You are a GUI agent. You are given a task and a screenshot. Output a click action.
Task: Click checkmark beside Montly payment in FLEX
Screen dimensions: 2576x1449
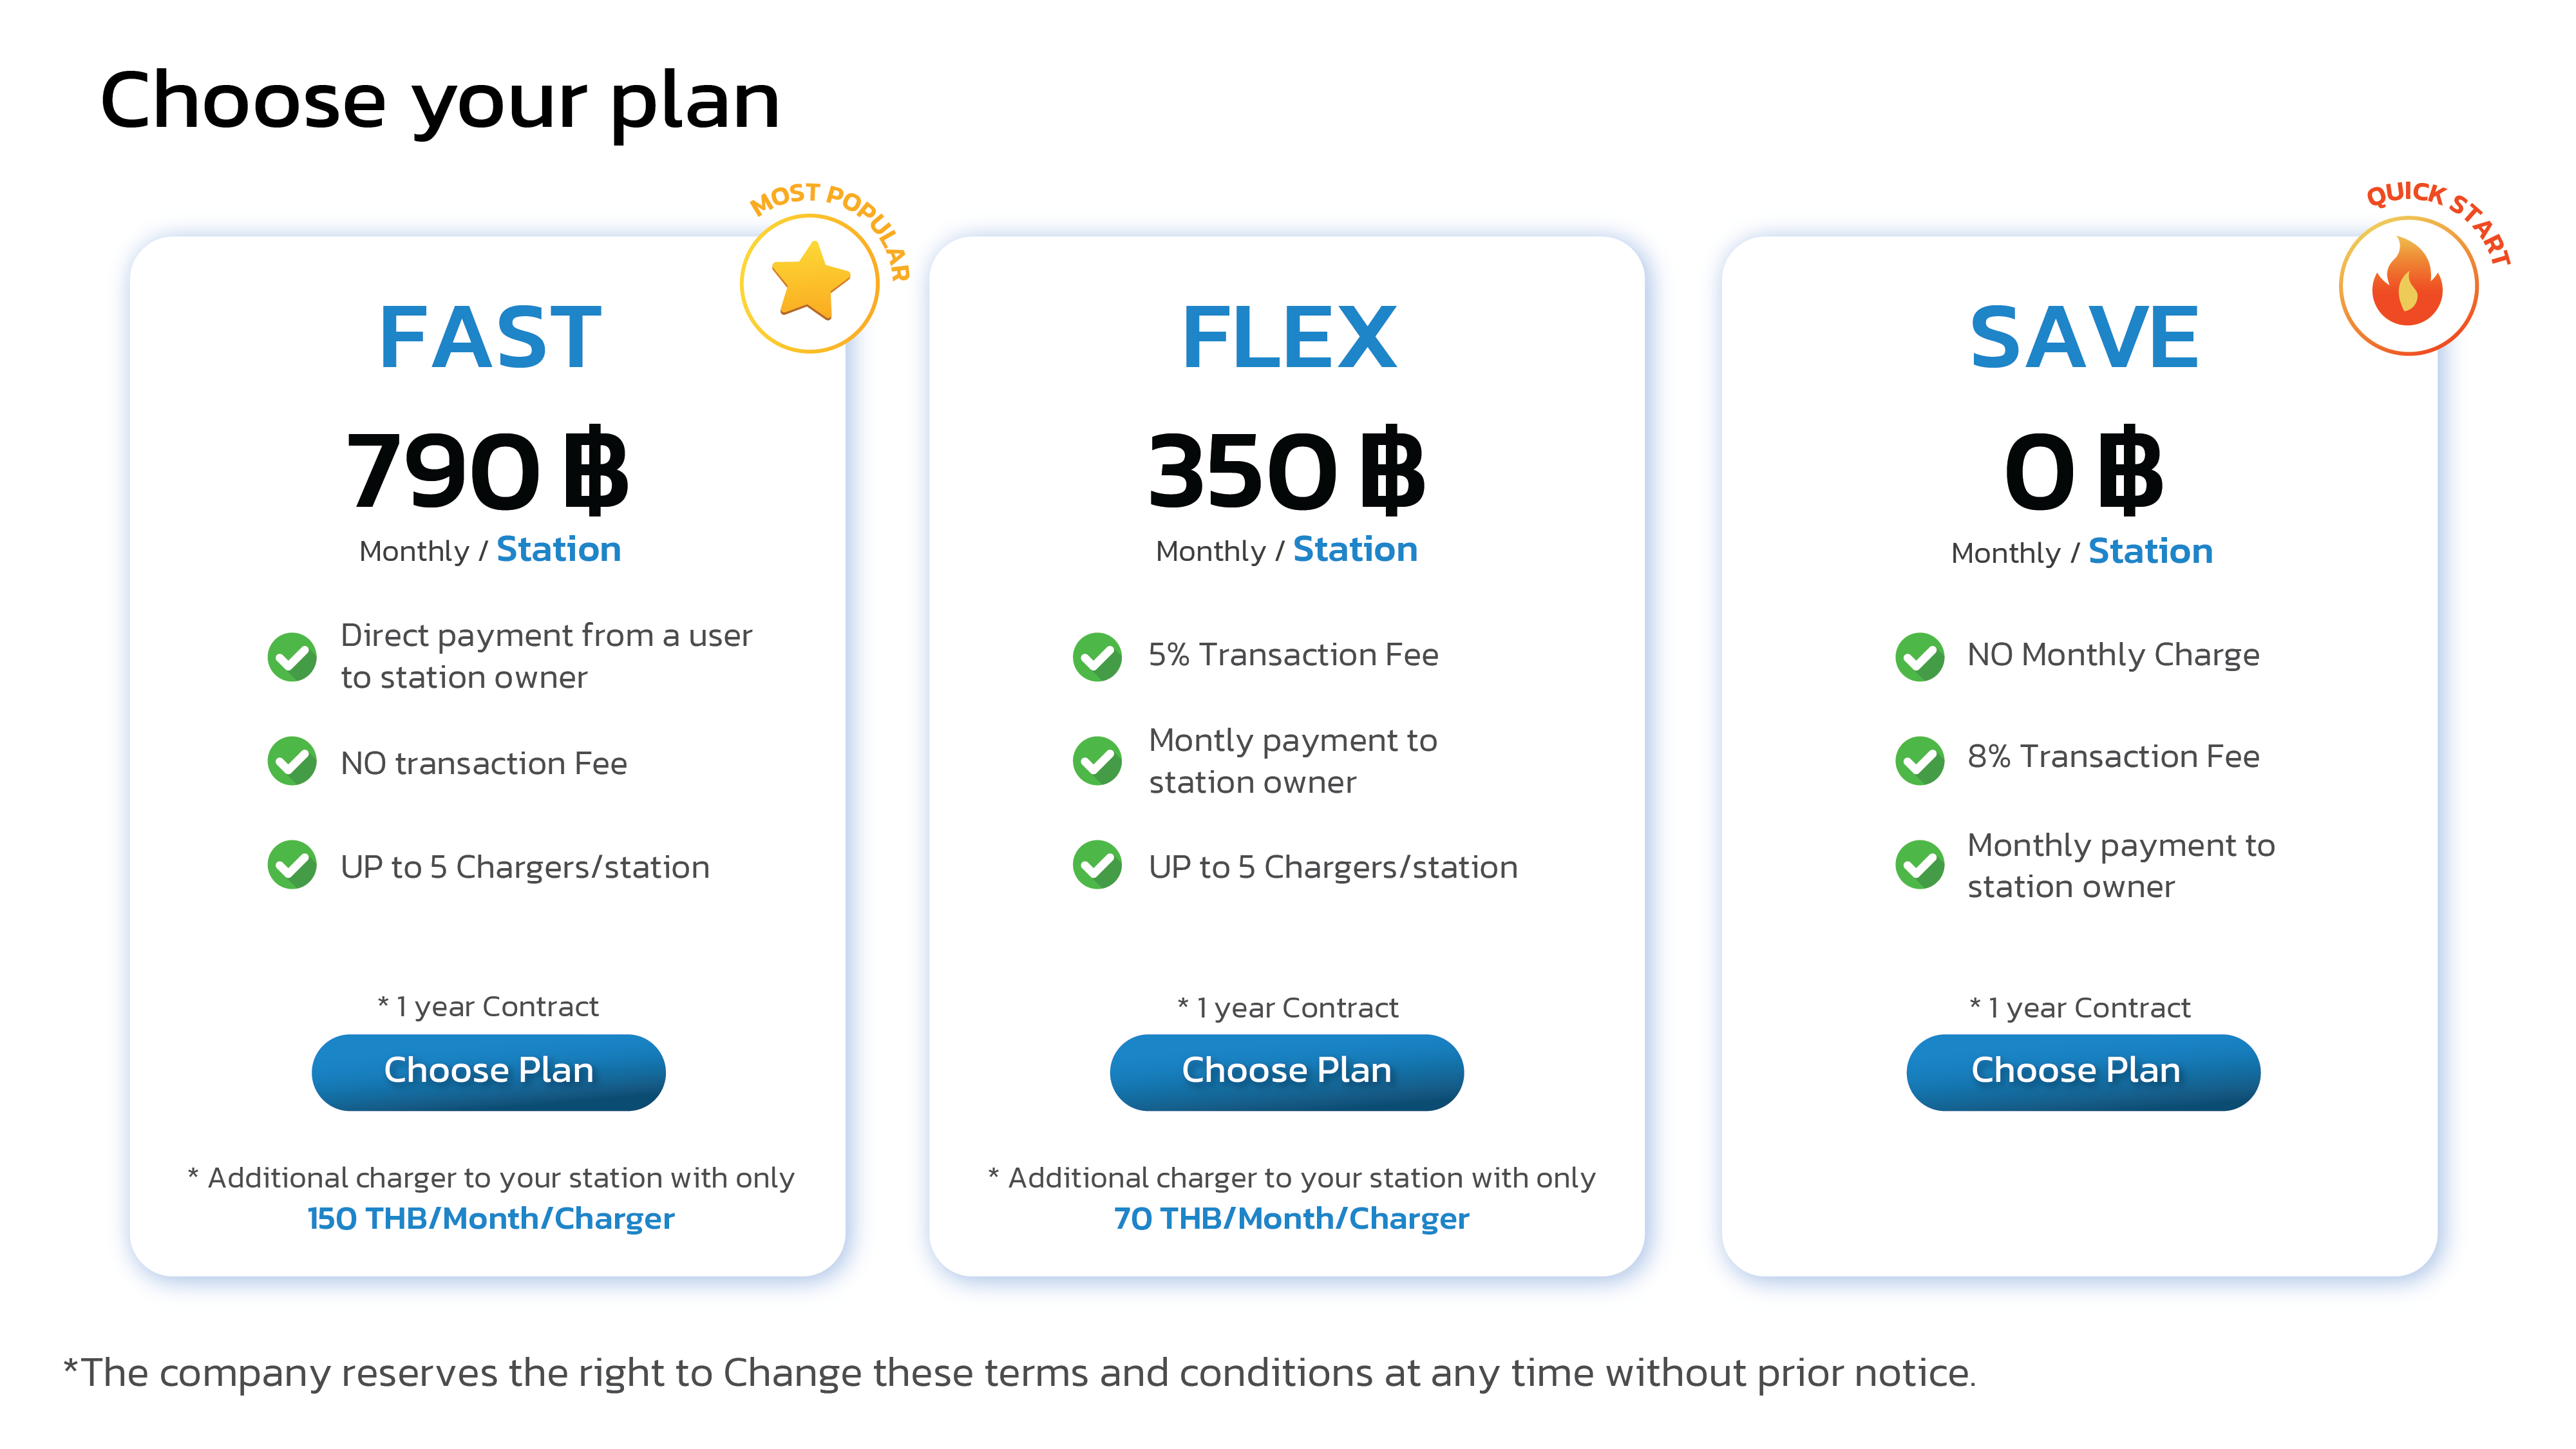coord(1097,761)
